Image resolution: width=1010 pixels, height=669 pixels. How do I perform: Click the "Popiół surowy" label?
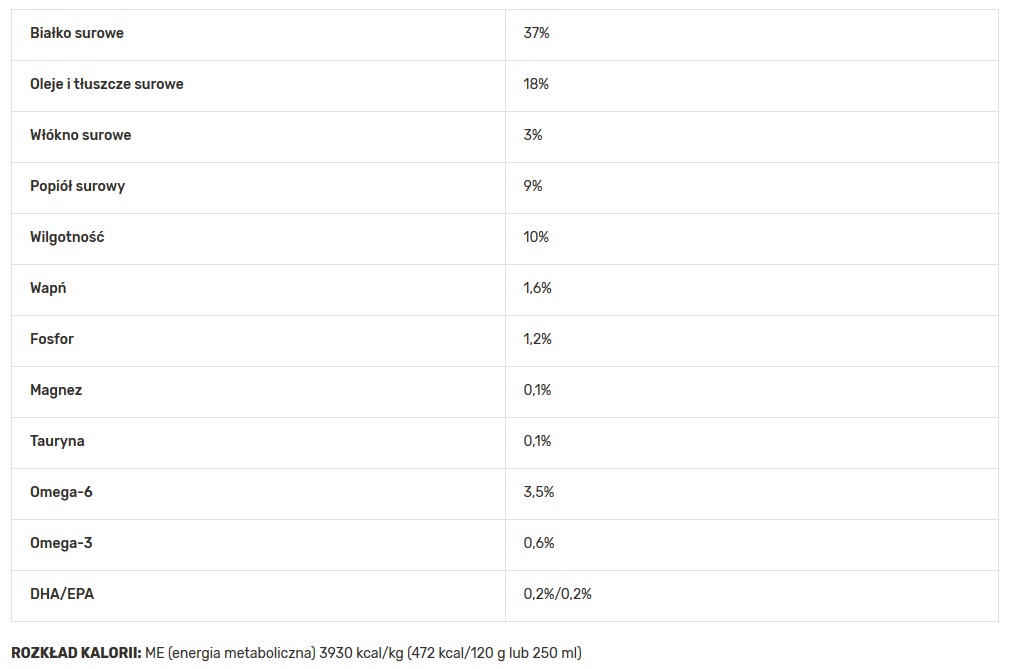tap(78, 186)
